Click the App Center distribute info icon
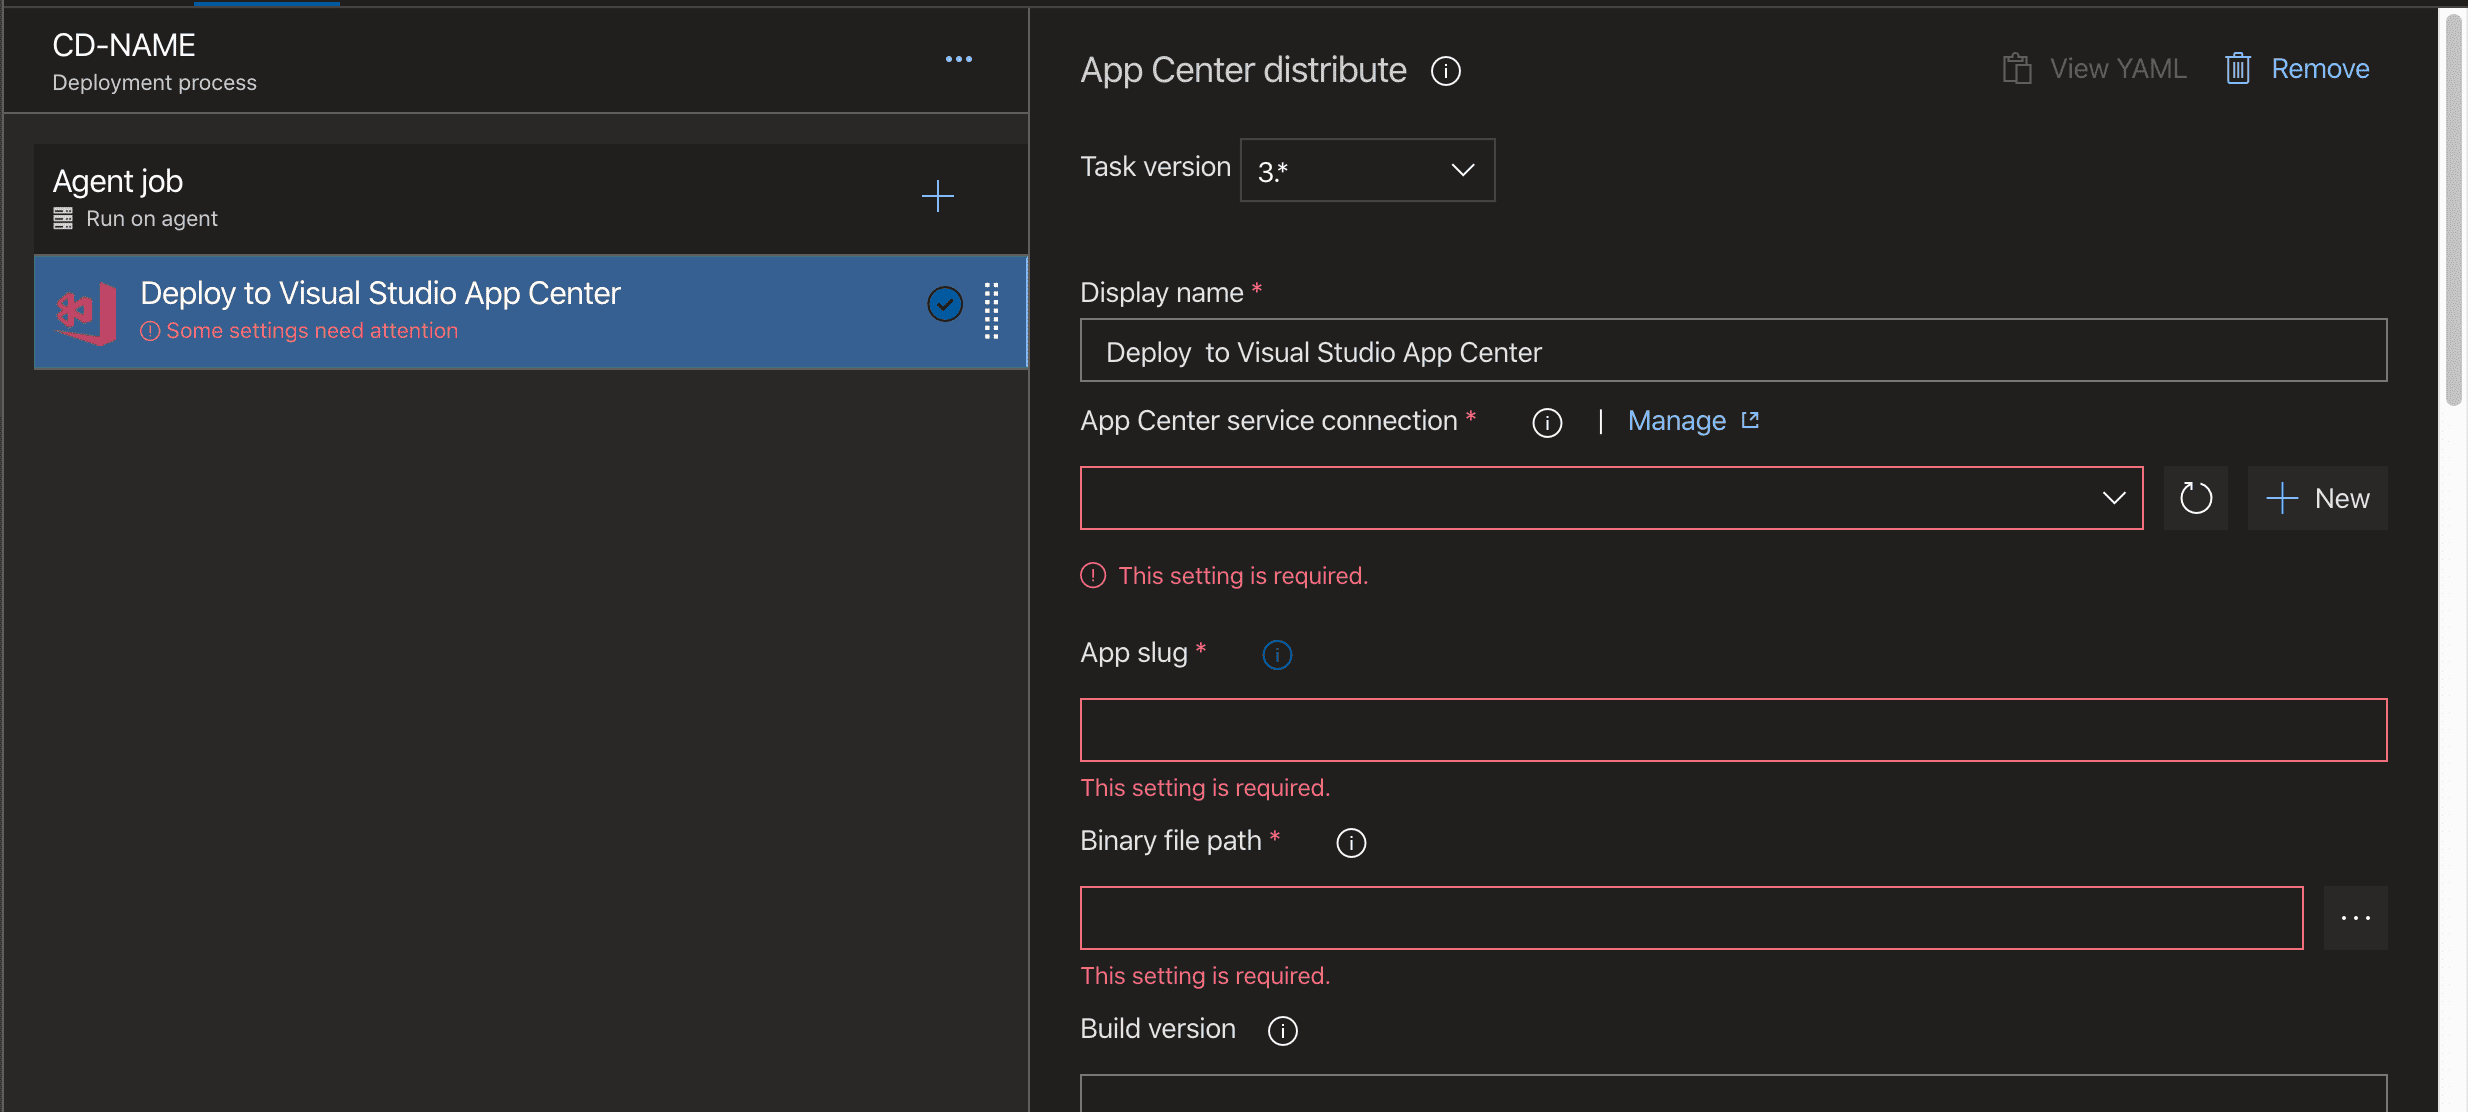The image size is (2468, 1112). (1445, 71)
